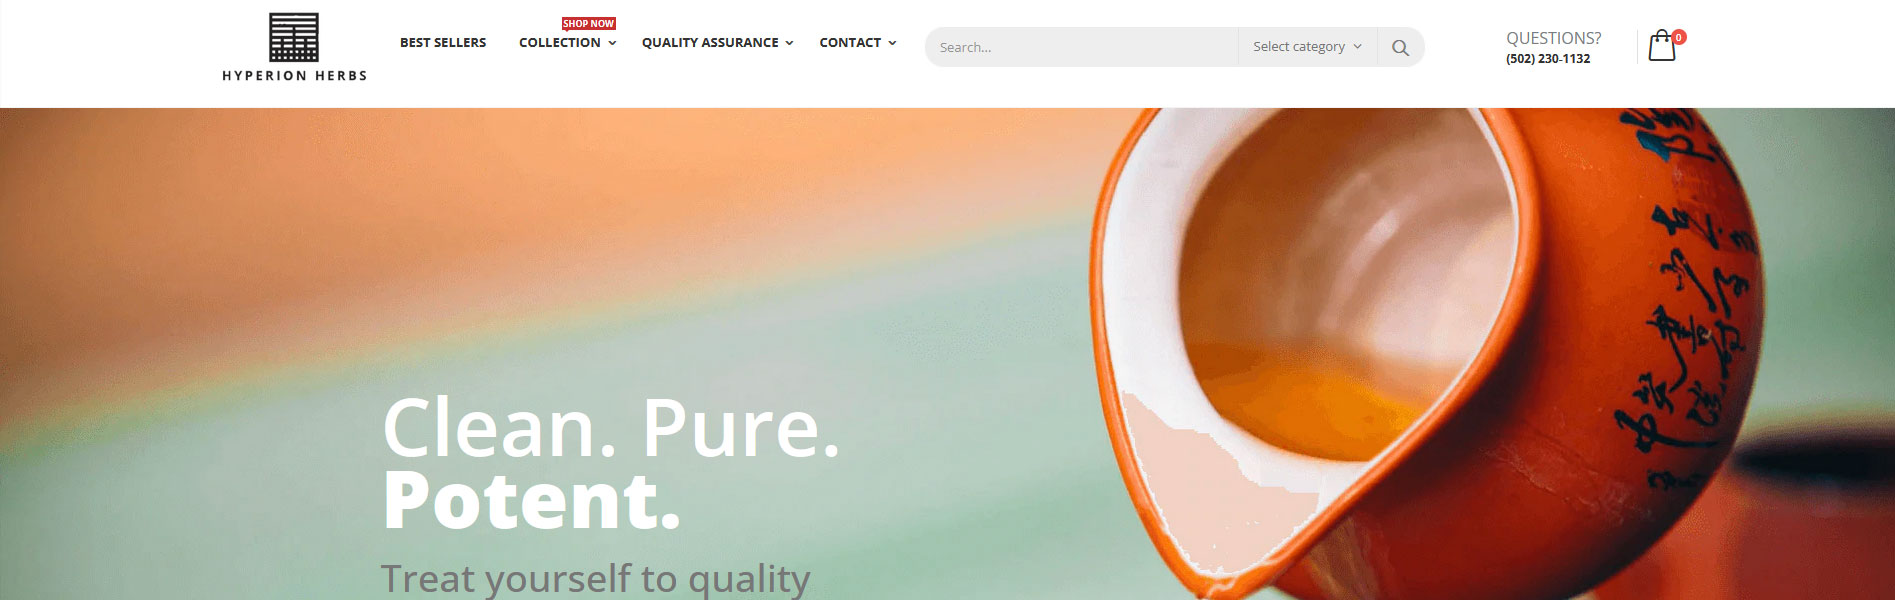Focus the Search text field

[x=1081, y=47]
